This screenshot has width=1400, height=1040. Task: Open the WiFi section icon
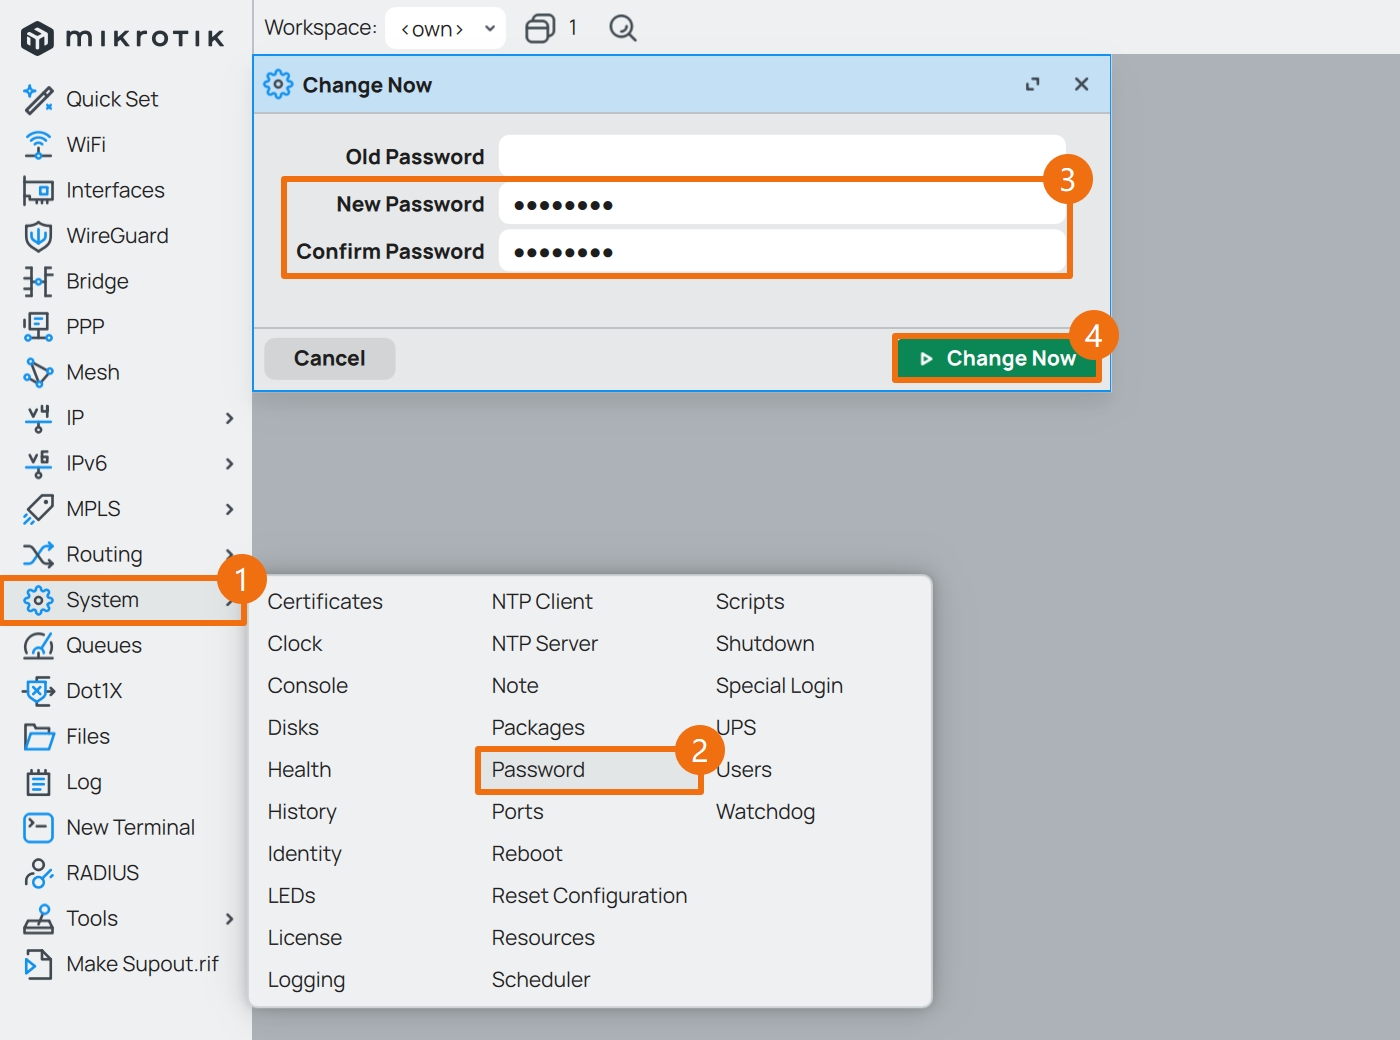point(38,145)
